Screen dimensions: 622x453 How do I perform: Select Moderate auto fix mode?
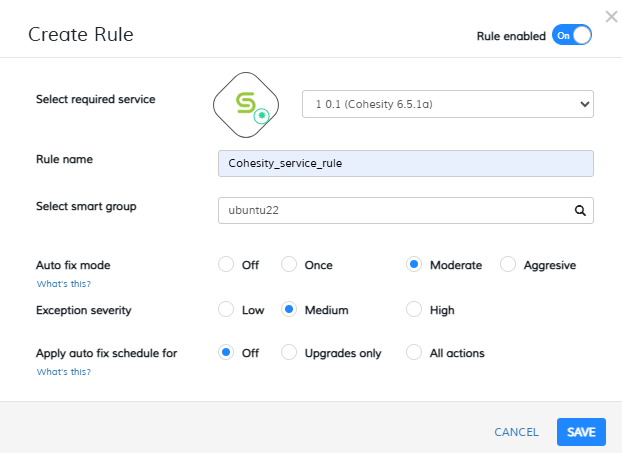point(414,265)
